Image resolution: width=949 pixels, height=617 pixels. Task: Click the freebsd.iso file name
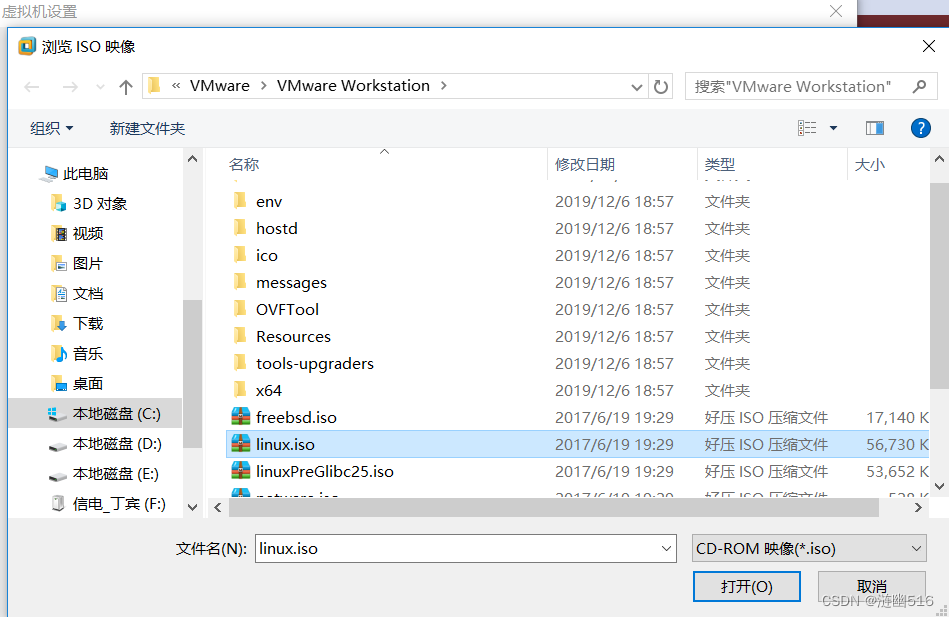pyautogui.click(x=296, y=417)
